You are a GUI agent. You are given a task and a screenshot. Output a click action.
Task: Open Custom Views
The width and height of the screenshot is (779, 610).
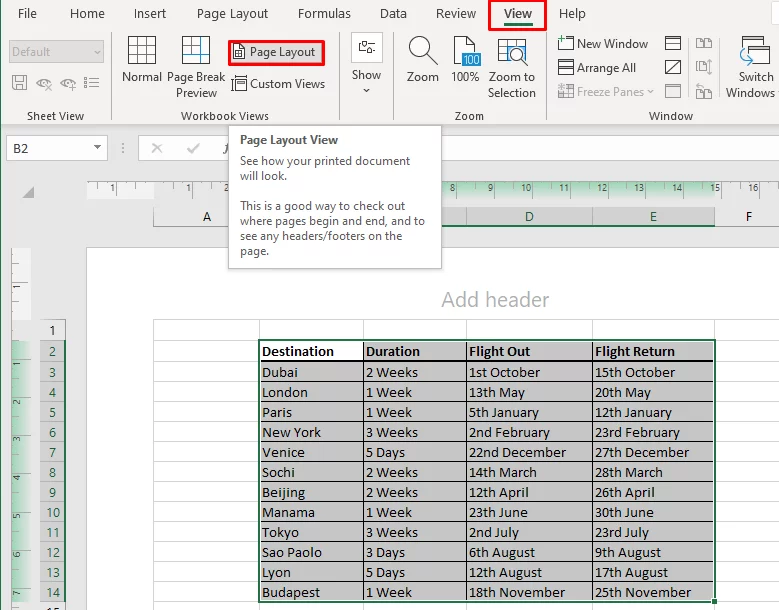pos(278,84)
